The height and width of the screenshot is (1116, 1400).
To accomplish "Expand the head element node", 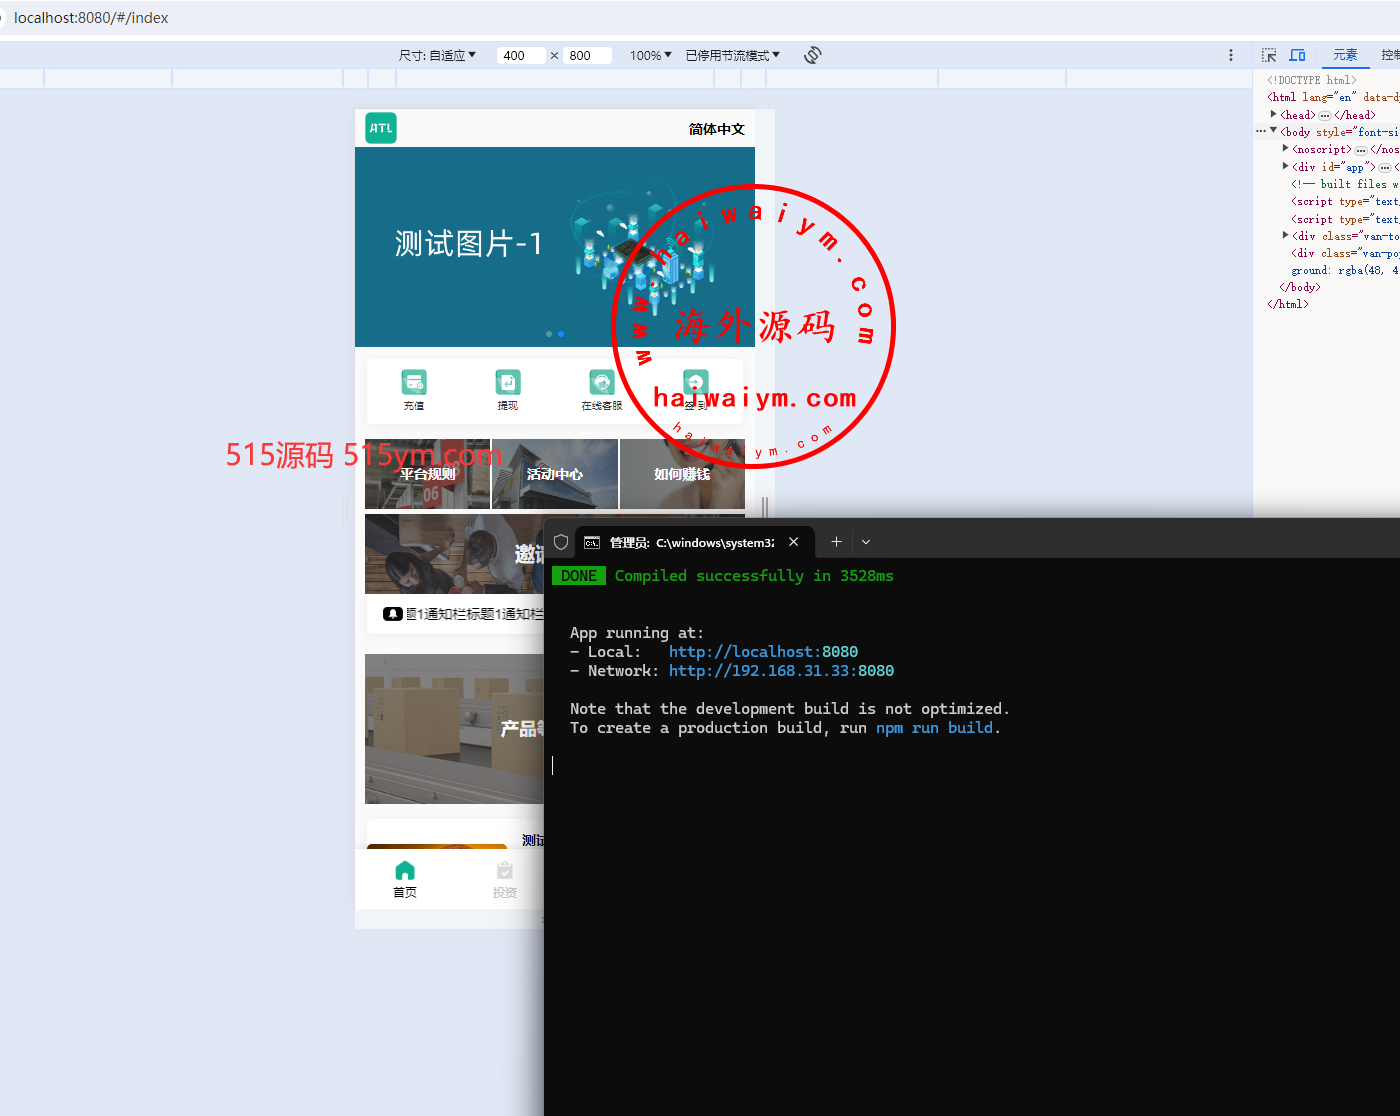I will [1274, 114].
